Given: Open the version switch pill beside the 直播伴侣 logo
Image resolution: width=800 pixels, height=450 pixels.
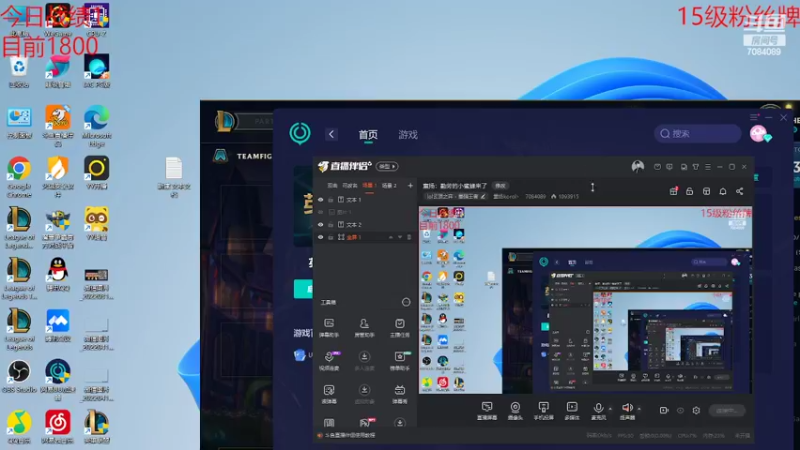Looking at the screenshot, I should coord(387,166).
